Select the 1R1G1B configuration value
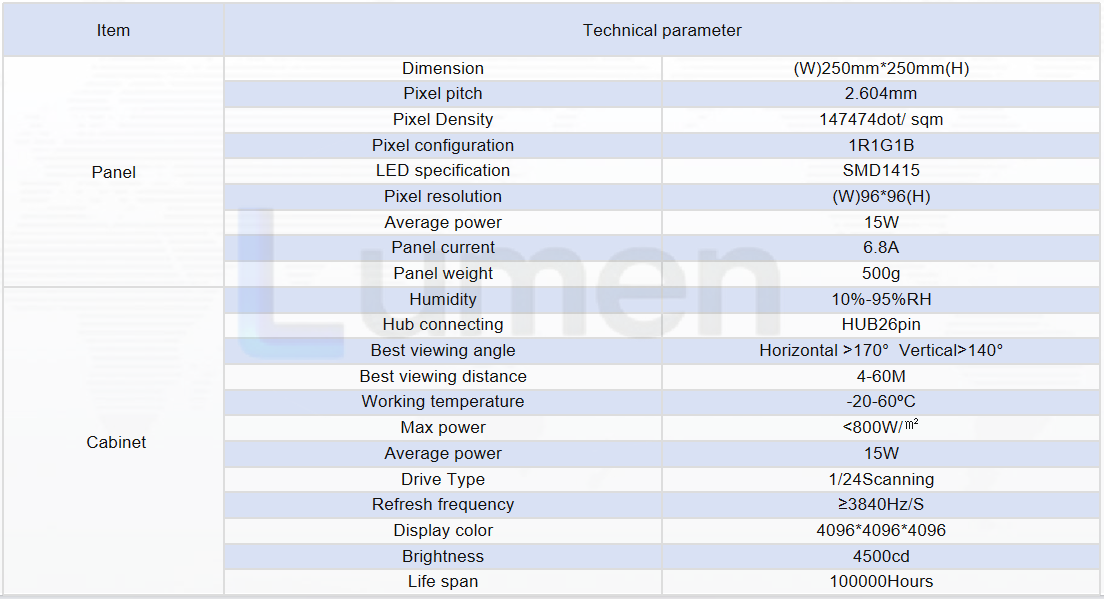The height and width of the screenshot is (599, 1104). [881, 145]
